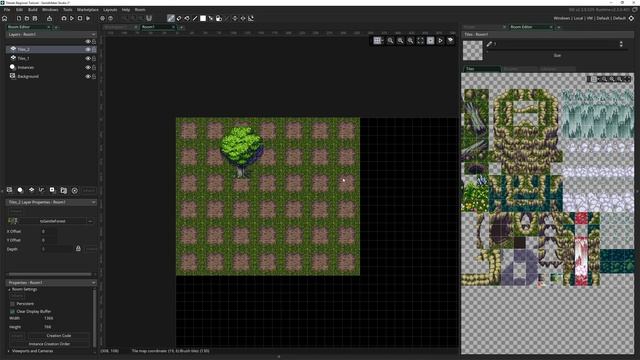Select the tile Fill tool

187,18
